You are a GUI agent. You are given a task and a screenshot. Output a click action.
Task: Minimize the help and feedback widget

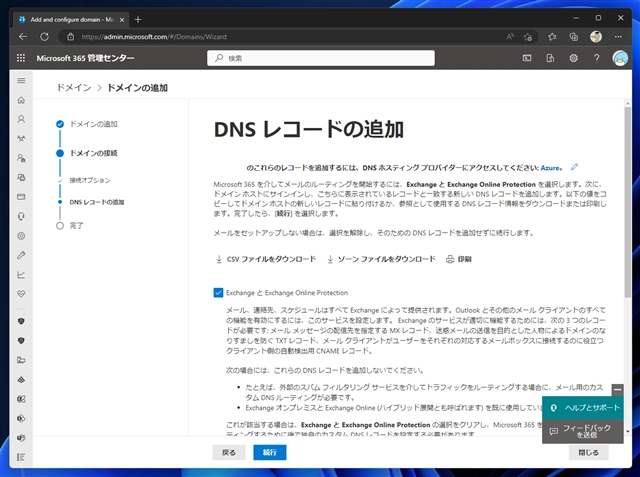click(x=618, y=389)
